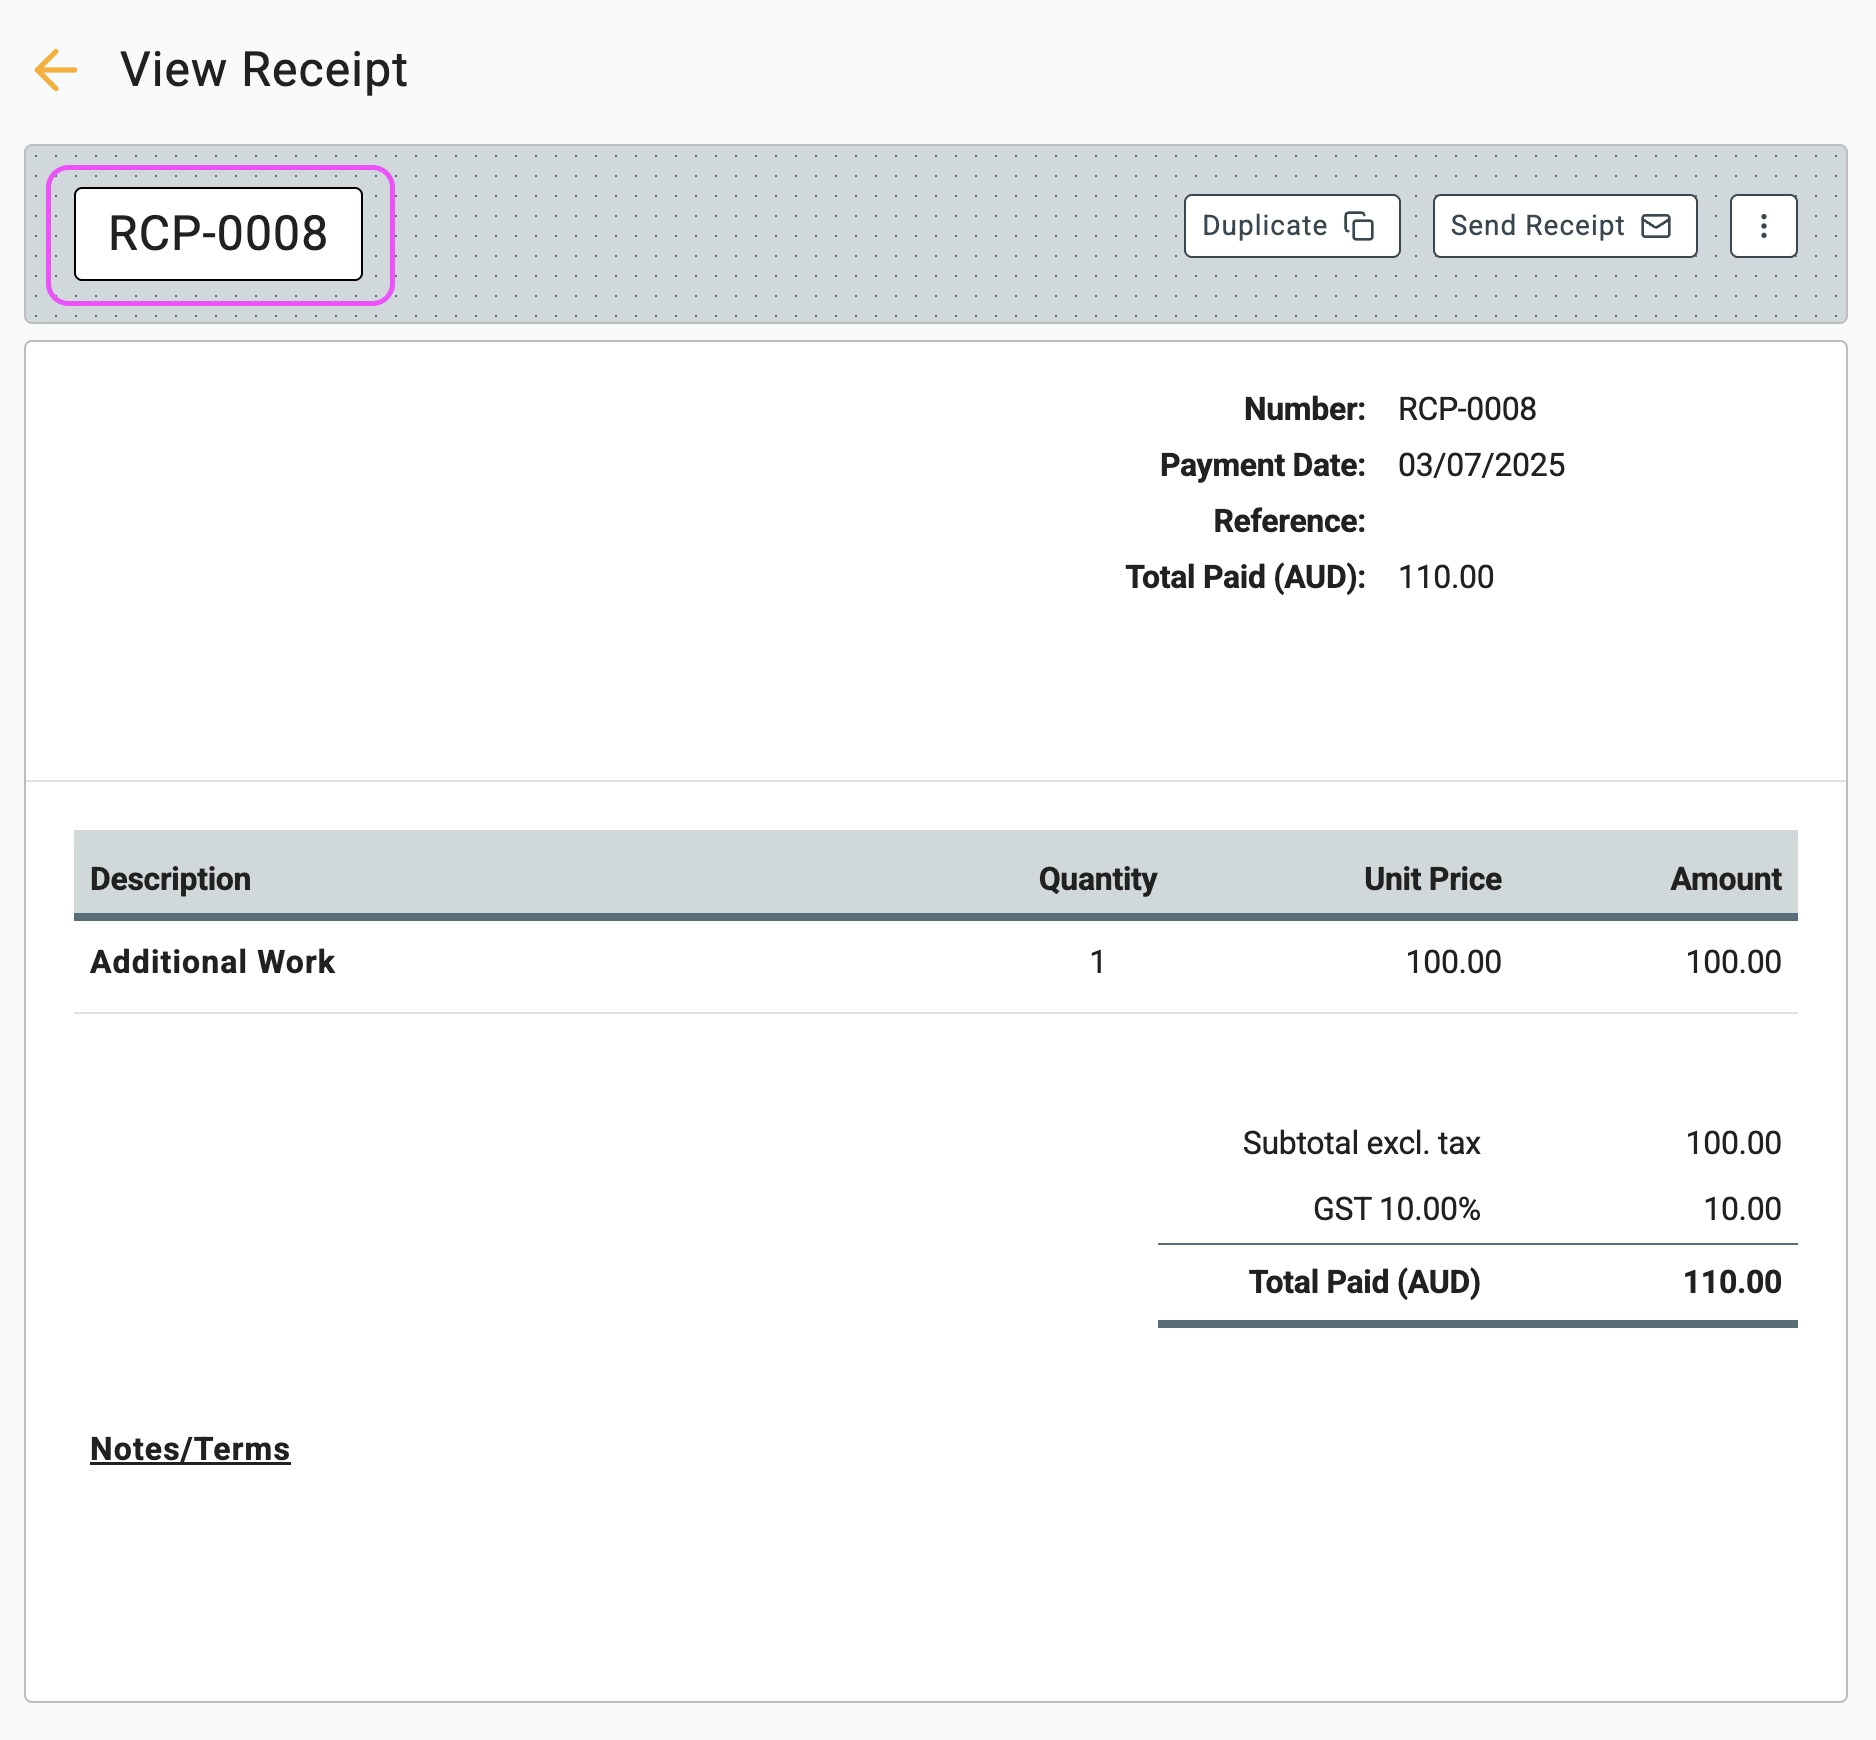Click the Duplicate button
Viewport: 1876px width, 1740px height.
(1292, 226)
